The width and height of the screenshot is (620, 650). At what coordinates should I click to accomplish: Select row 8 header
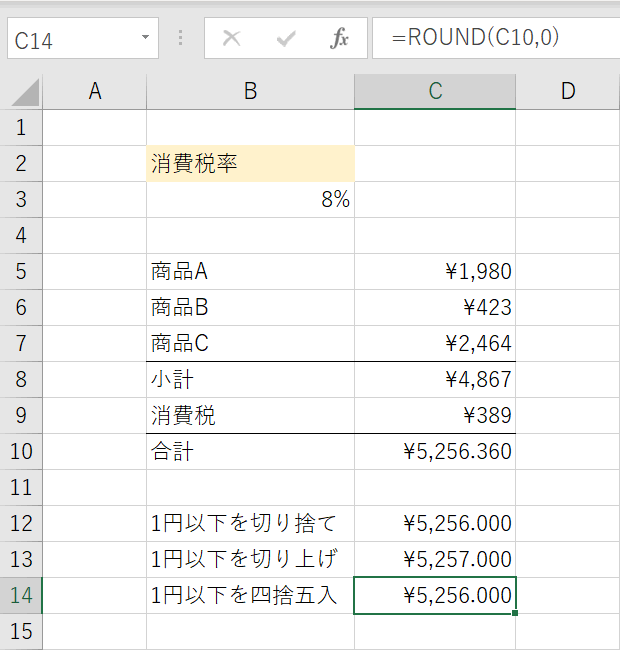21,380
